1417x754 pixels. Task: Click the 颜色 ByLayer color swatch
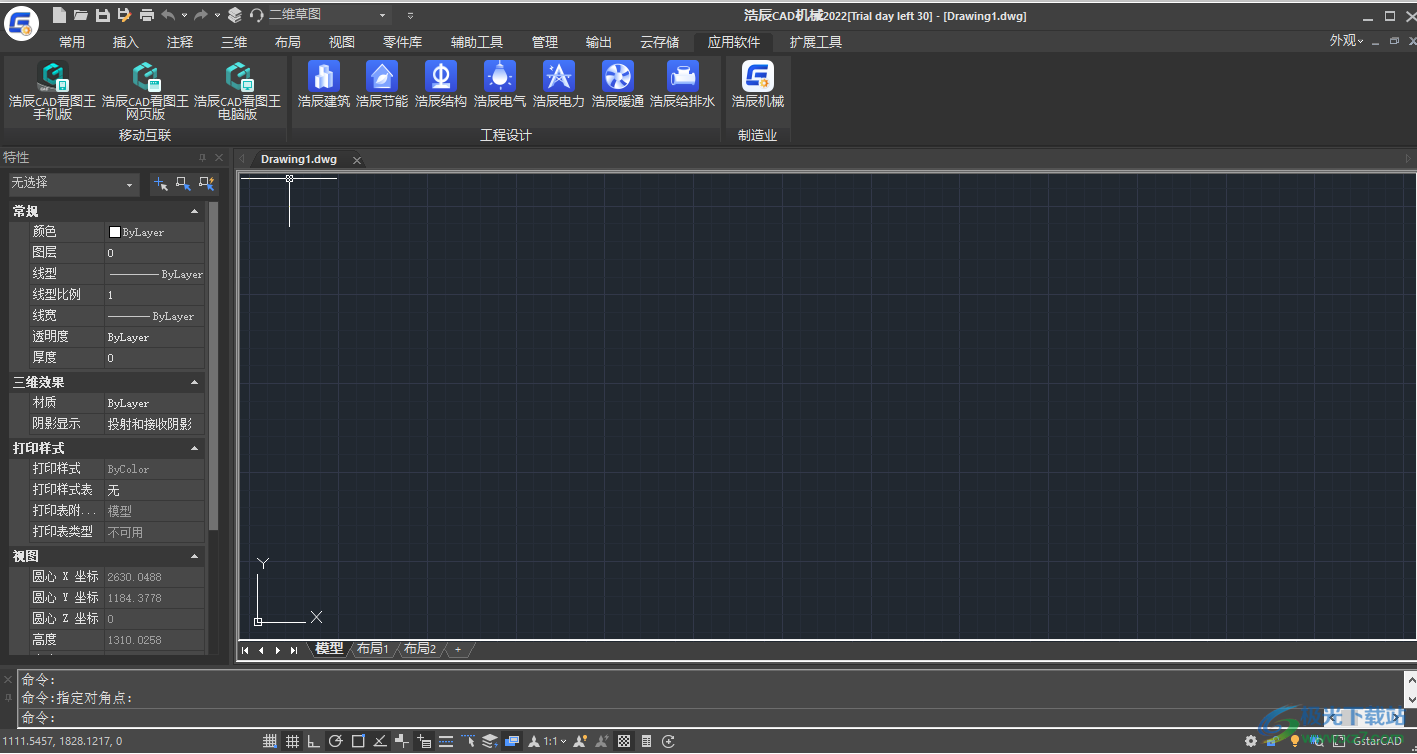click(x=114, y=232)
